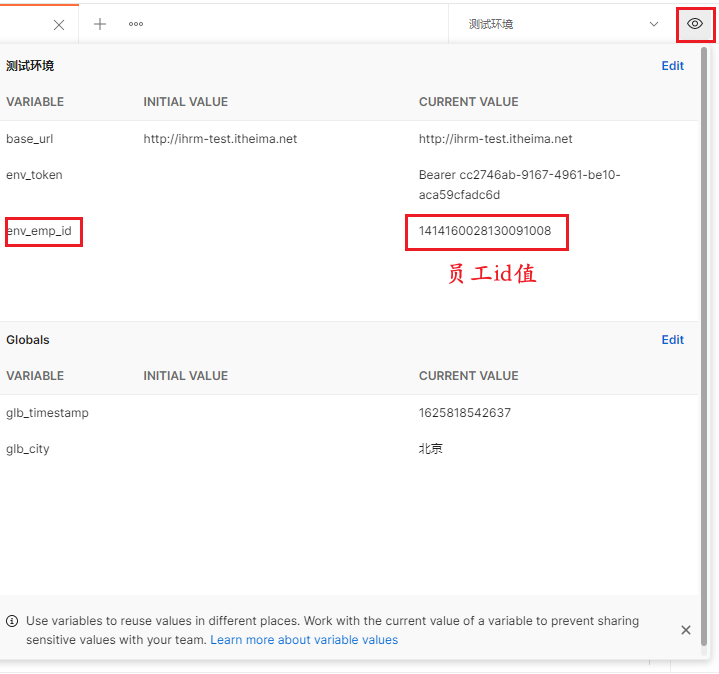Screen dimensions: 719x674
Task: Click the vertical scrollbar of the panel
Action: click(x=704, y=346)
